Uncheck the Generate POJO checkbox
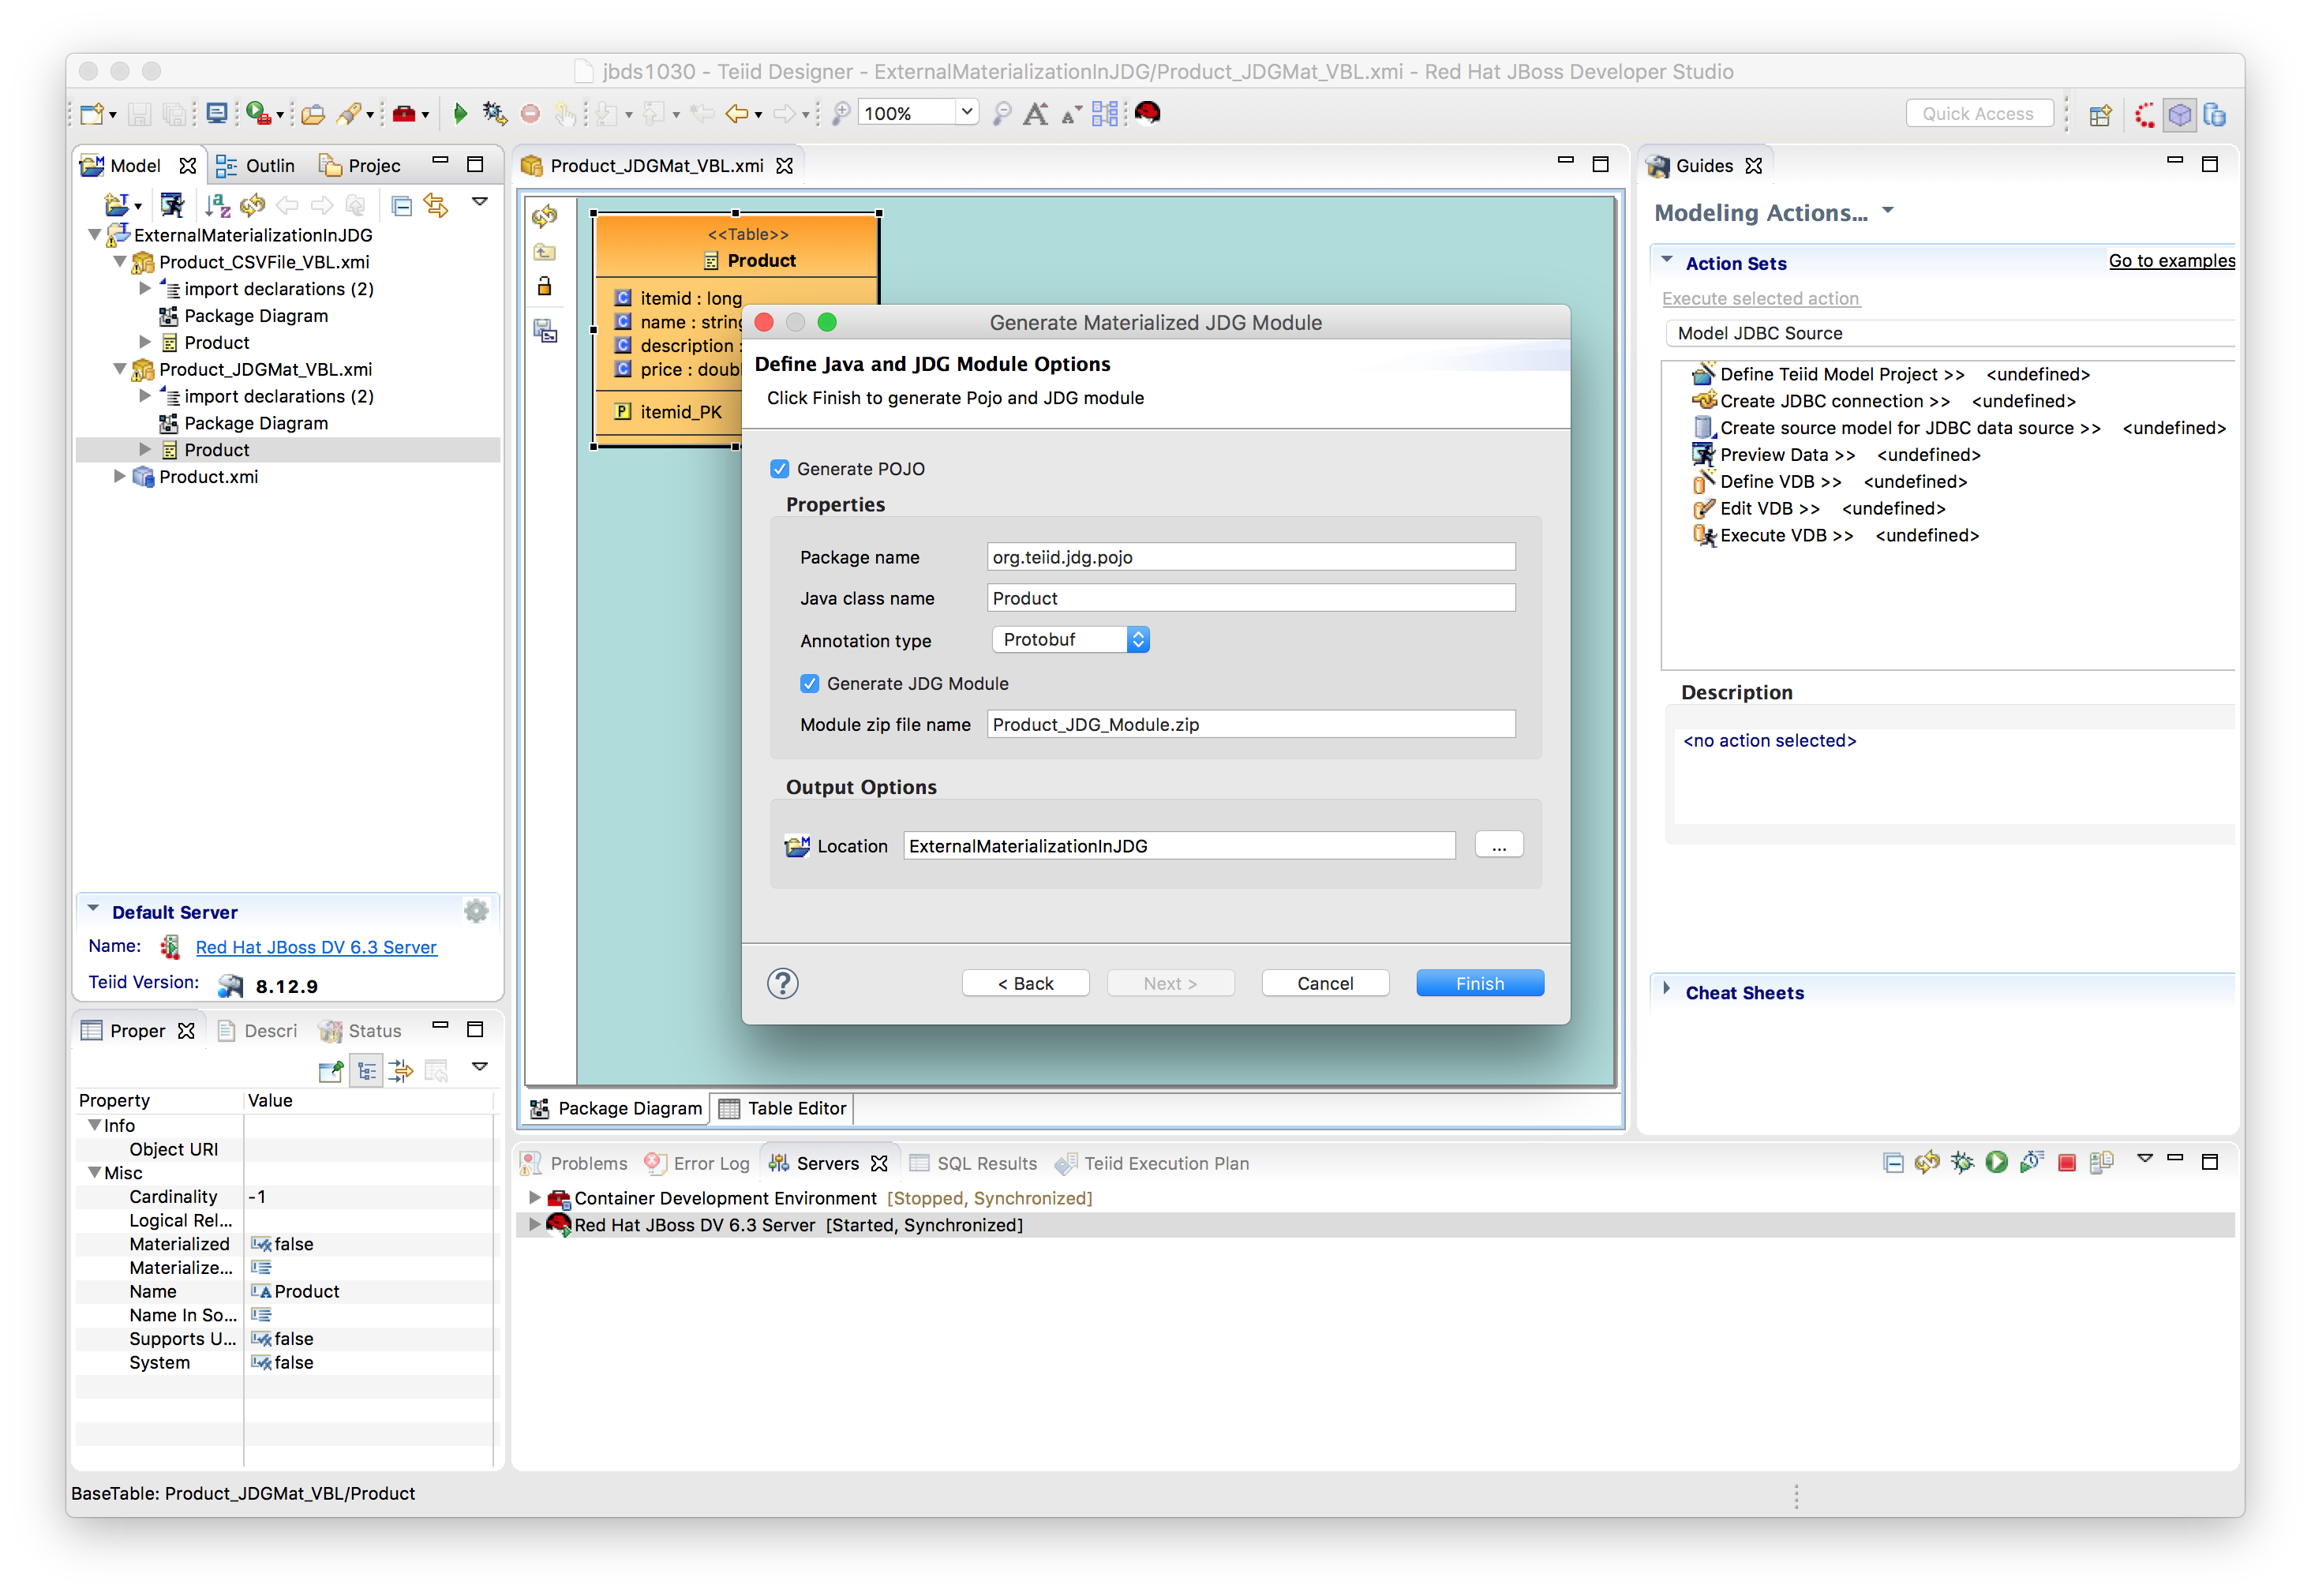This screenshot has height=1596, width=2311. (780, 469)
